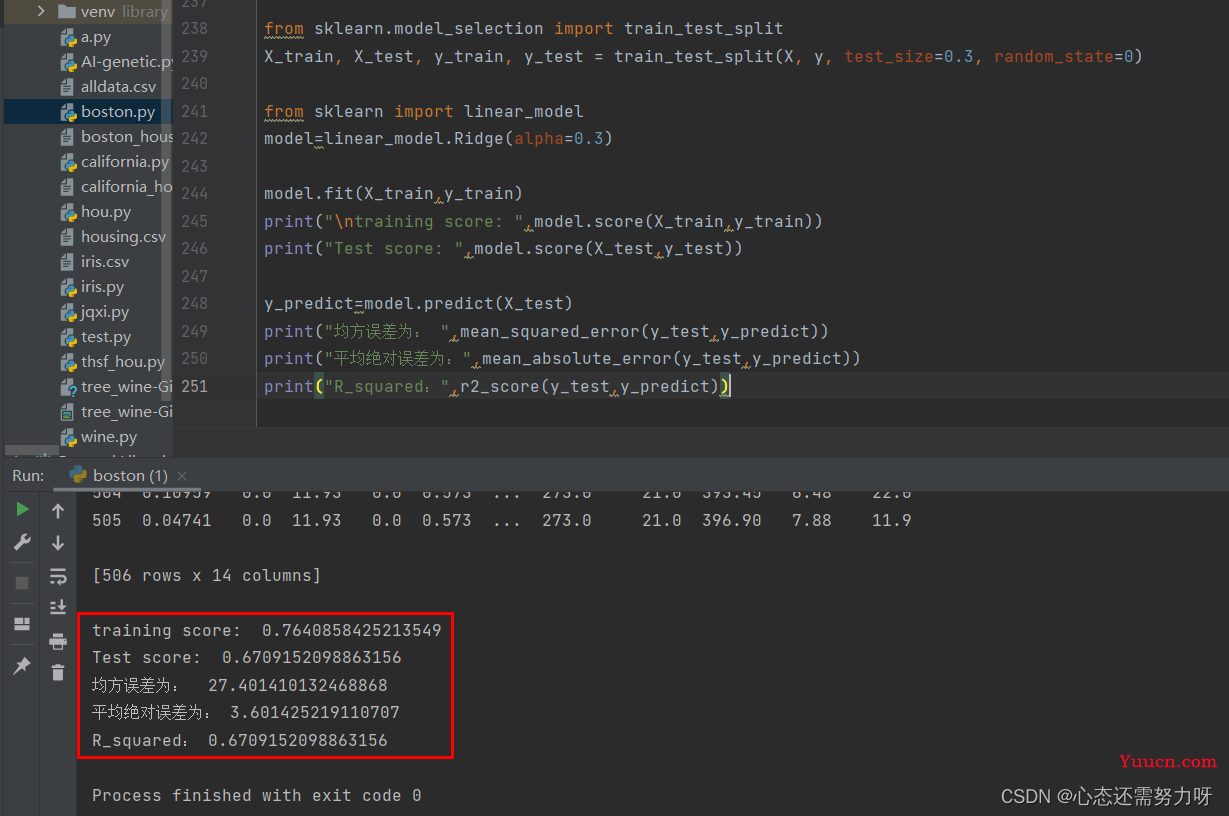Place the cursor on the r2_score print line

coord(498,386)
